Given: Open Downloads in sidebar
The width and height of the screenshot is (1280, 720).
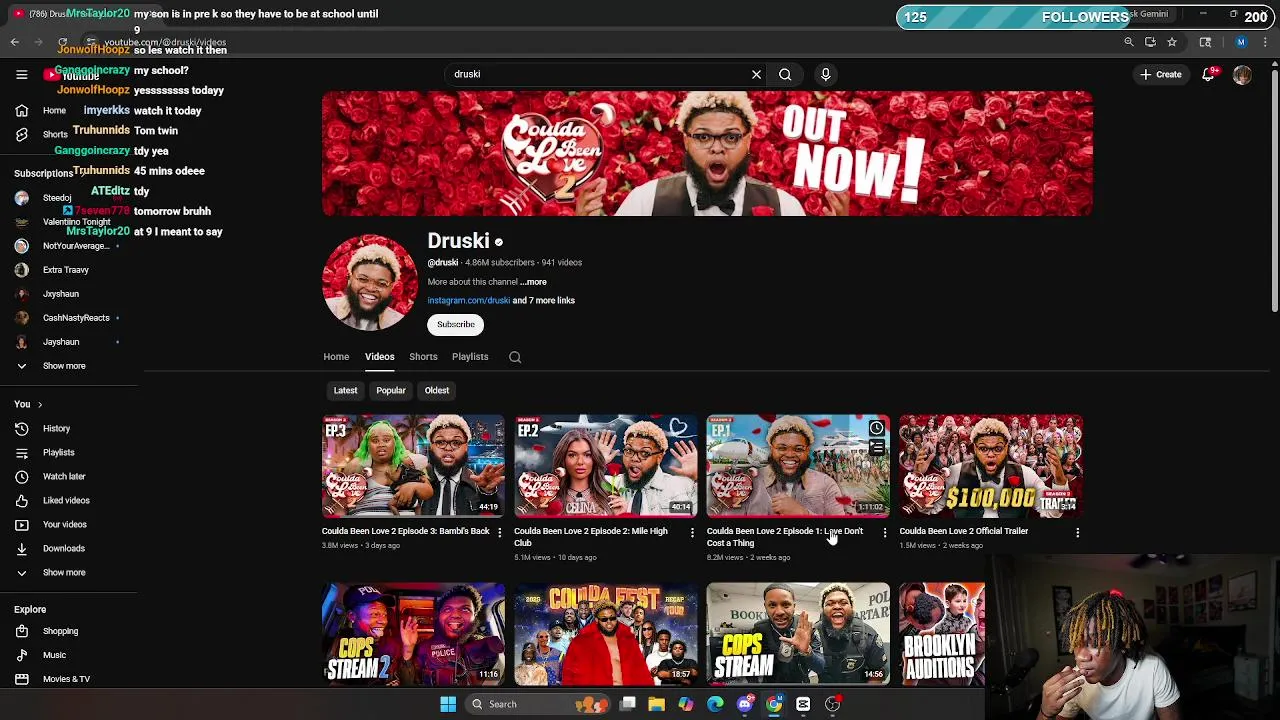Looking at the screenshot, I should (63, 548).
